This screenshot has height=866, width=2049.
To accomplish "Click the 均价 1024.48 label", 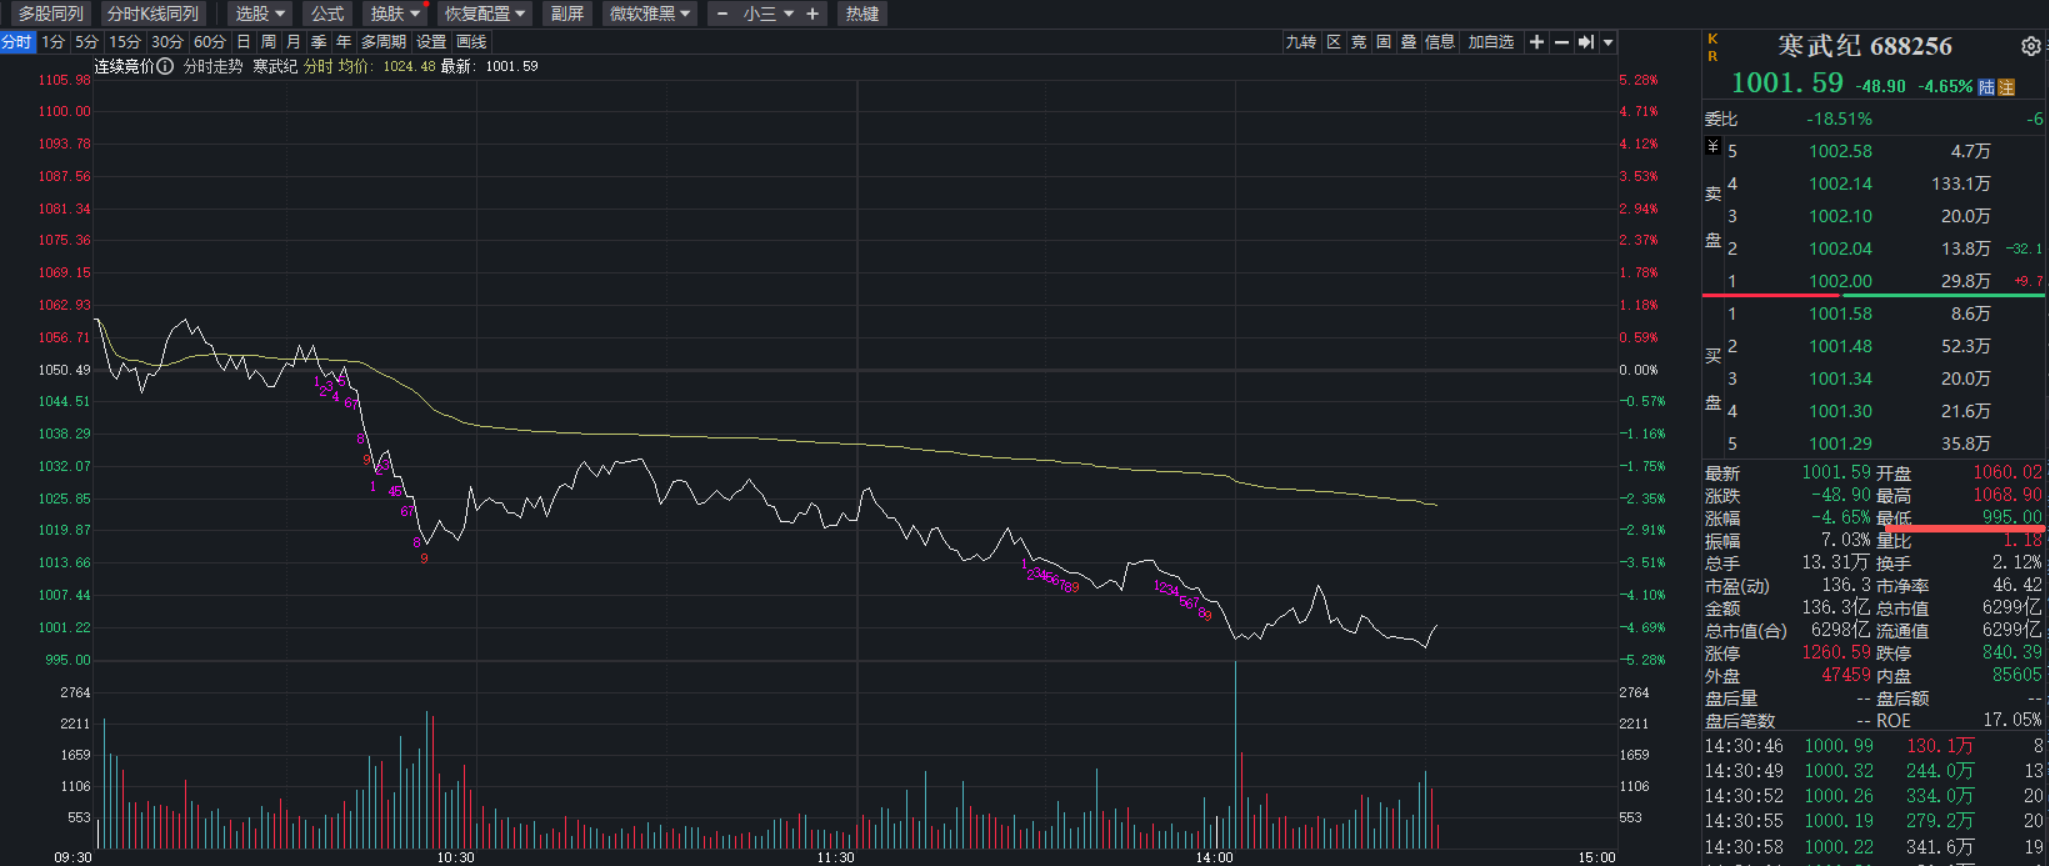I will 386,66.
